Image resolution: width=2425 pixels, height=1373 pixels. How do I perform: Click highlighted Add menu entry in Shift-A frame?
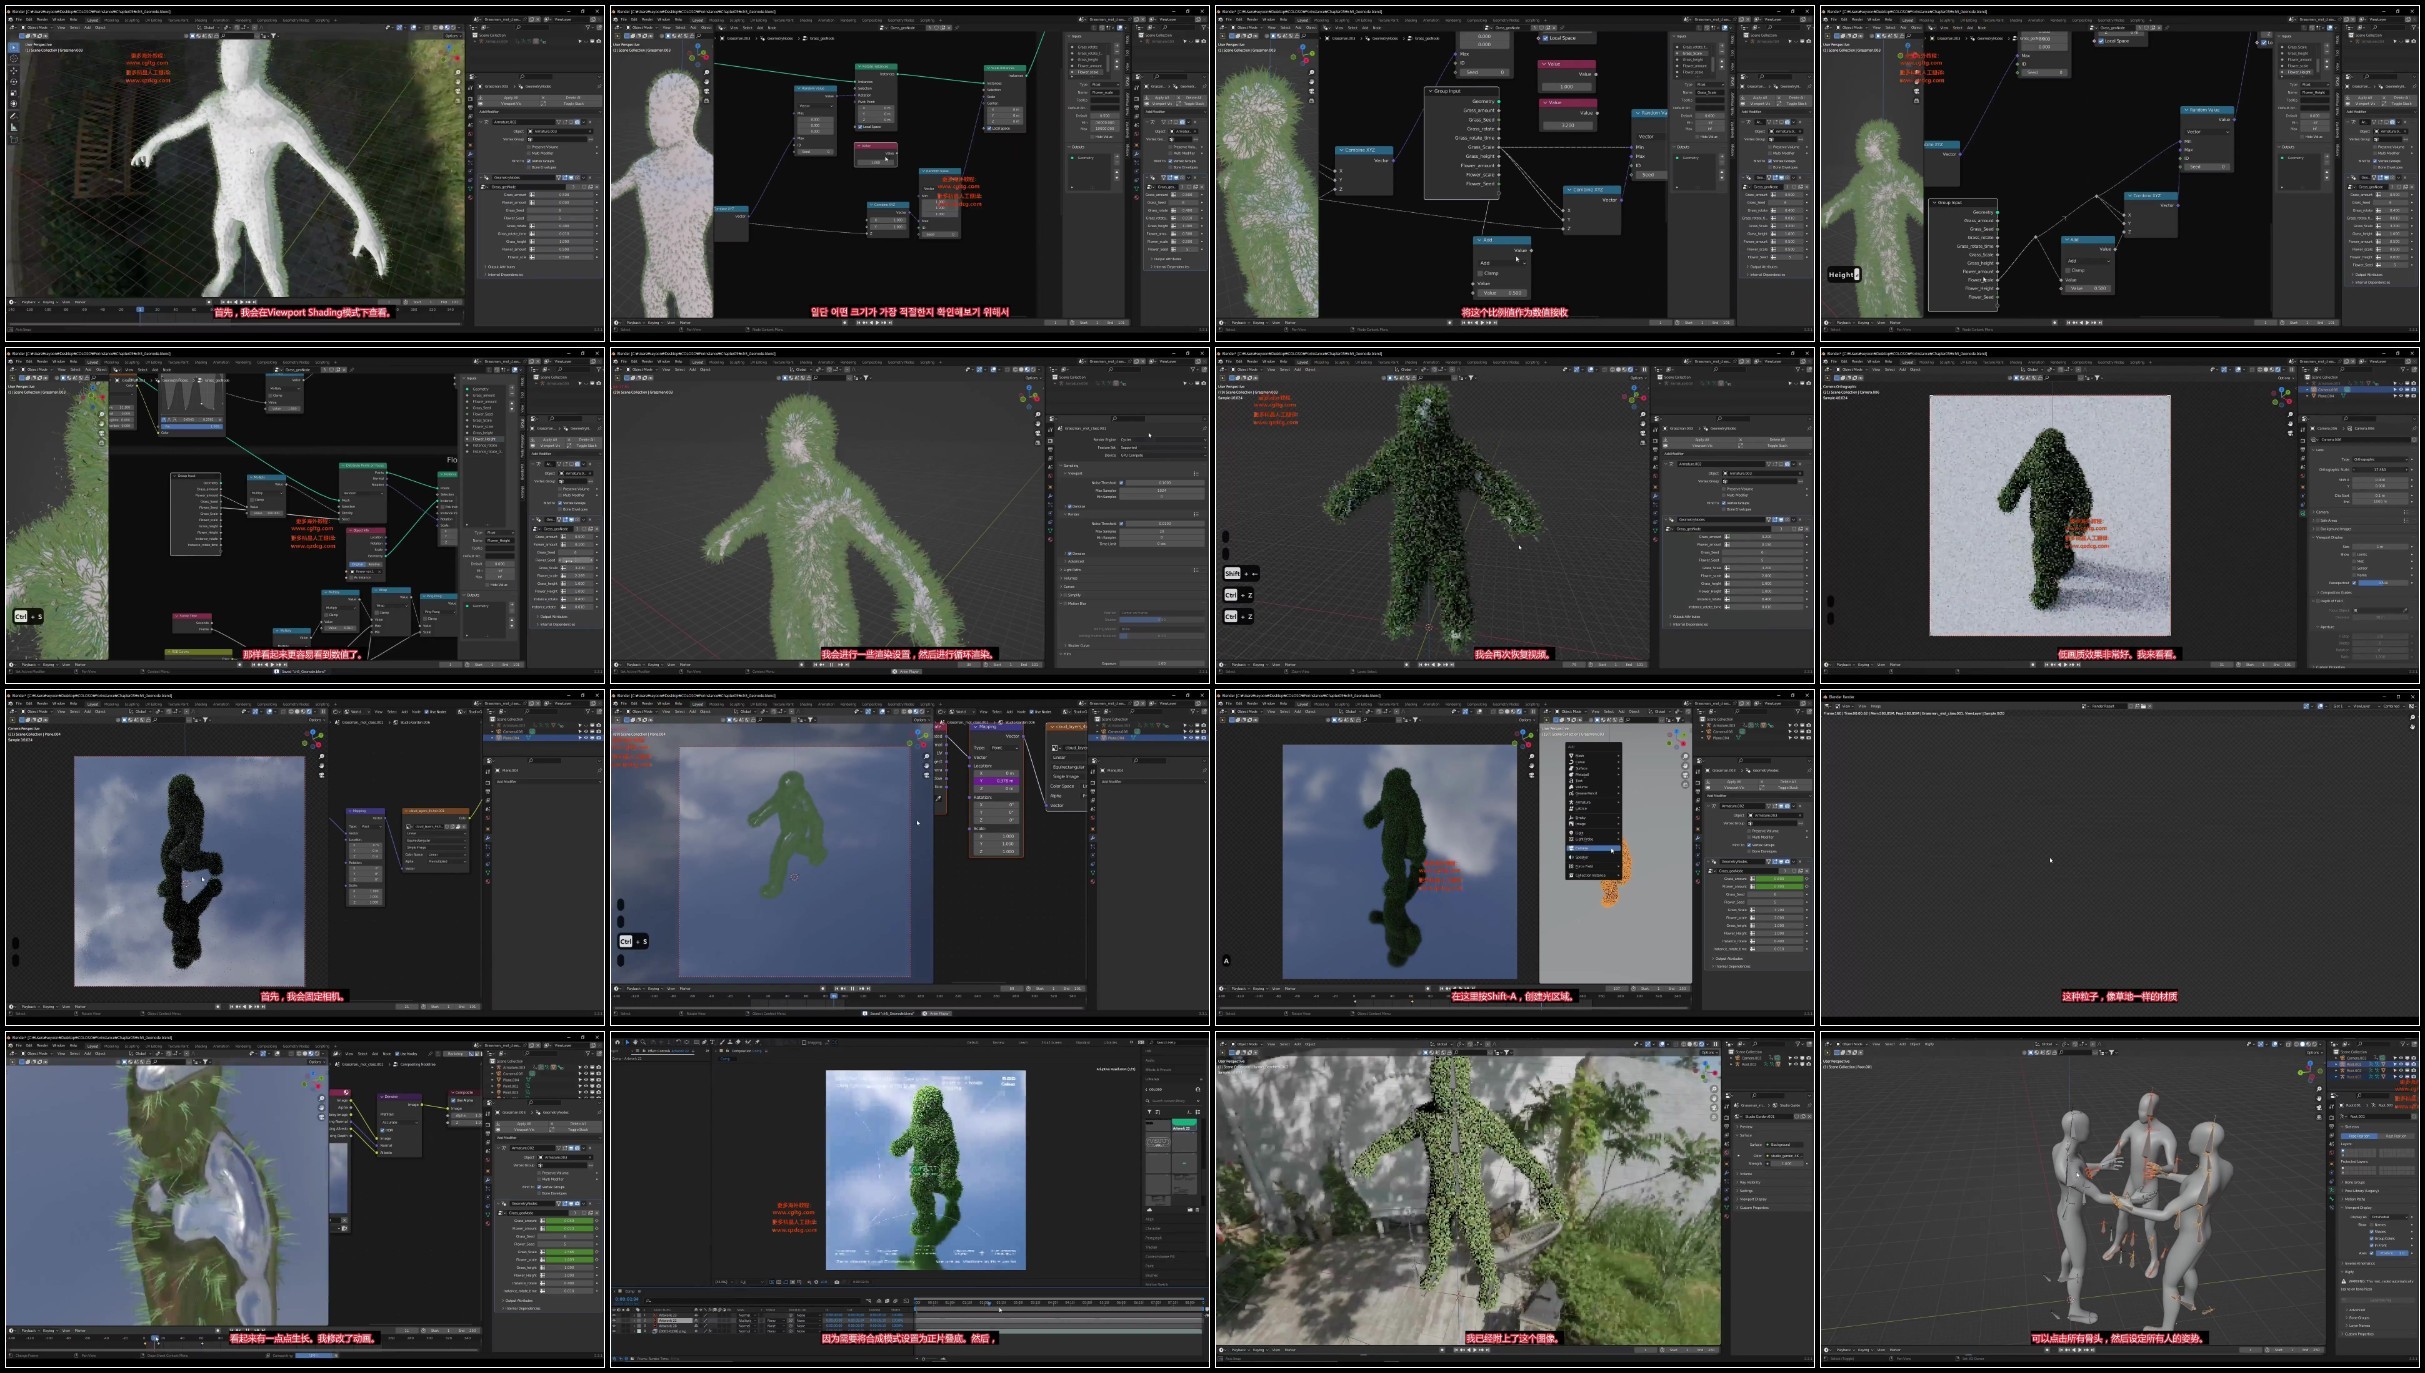[1593, 848]
